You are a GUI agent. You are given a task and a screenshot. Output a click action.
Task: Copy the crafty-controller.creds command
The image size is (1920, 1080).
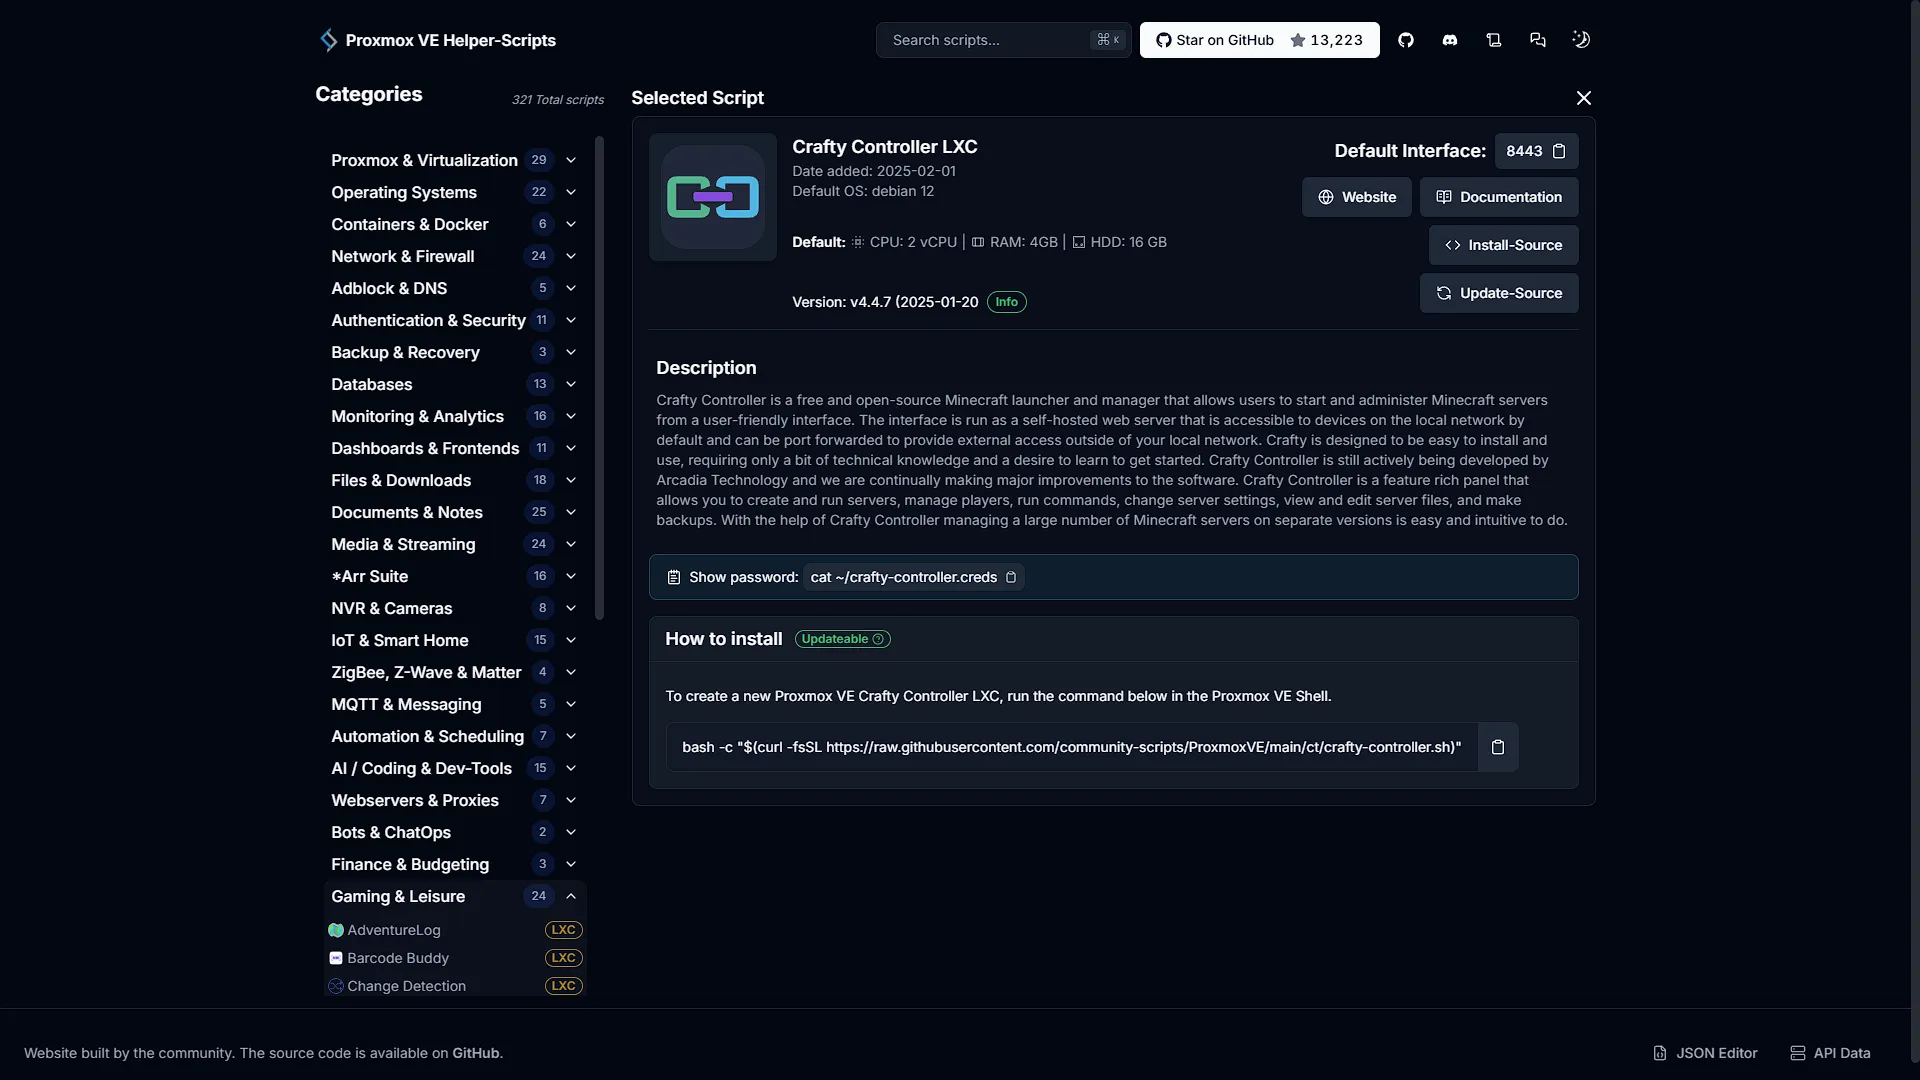[1011, 577]
